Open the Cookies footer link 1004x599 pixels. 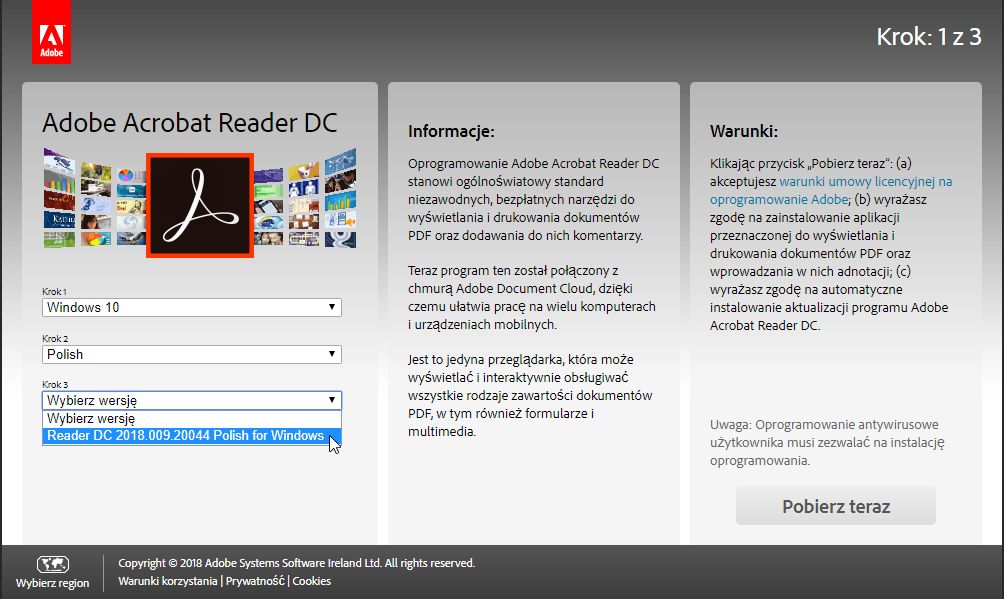point(310,580)
